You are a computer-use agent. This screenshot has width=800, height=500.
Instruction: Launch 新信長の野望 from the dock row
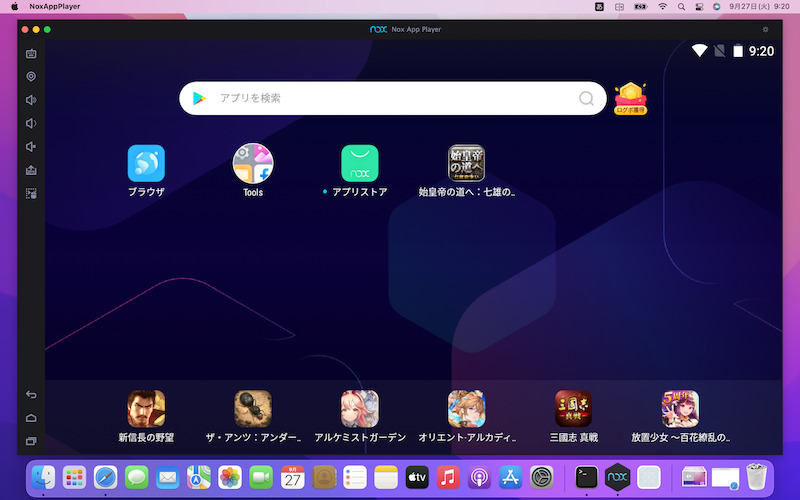[146, 409]
